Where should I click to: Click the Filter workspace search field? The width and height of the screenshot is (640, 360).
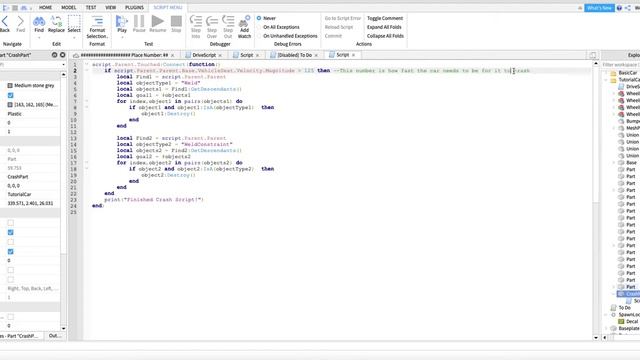click(621, 65)
